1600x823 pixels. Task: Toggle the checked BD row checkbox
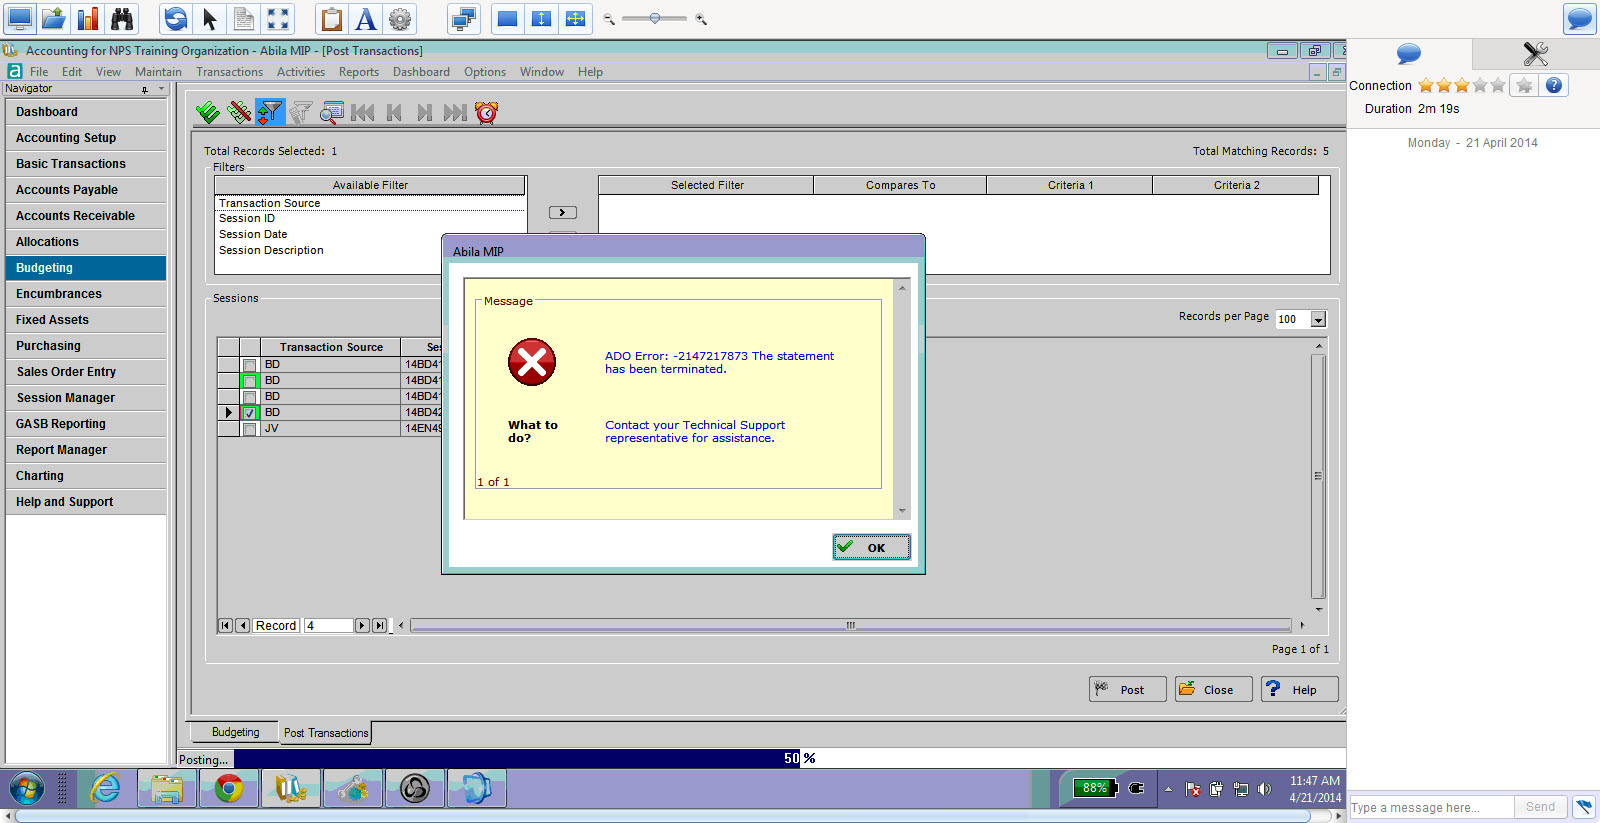point(250,413)
